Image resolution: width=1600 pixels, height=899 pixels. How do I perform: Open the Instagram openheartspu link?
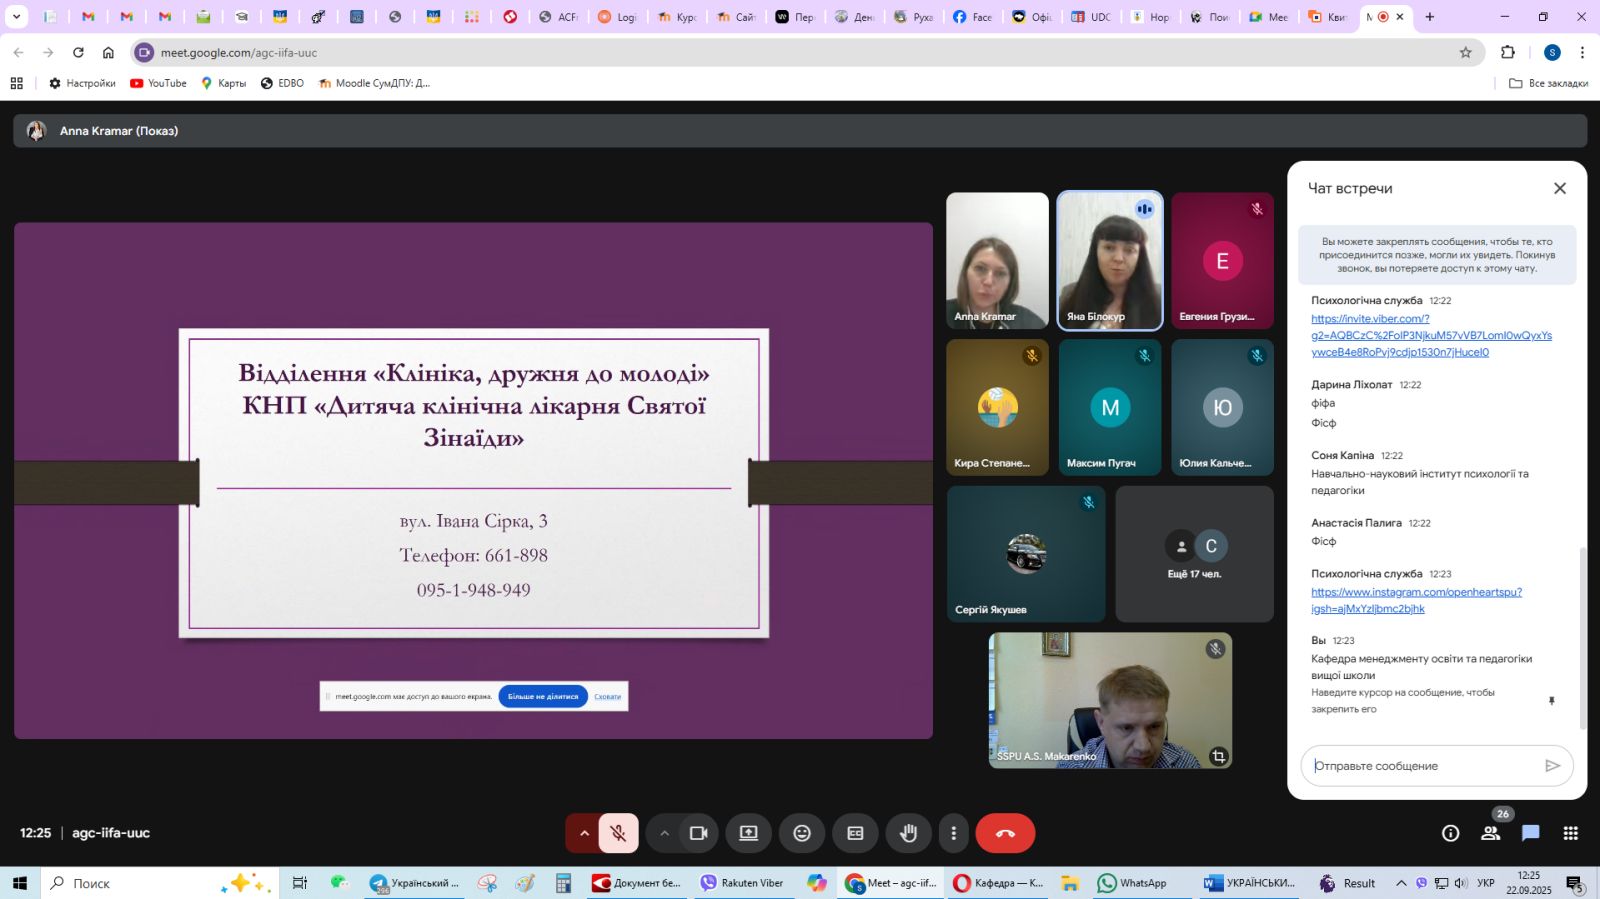(x=1416, y=592)
